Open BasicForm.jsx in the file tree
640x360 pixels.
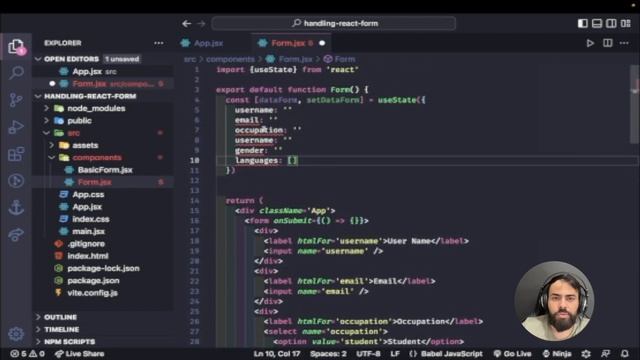coord(105,170)
